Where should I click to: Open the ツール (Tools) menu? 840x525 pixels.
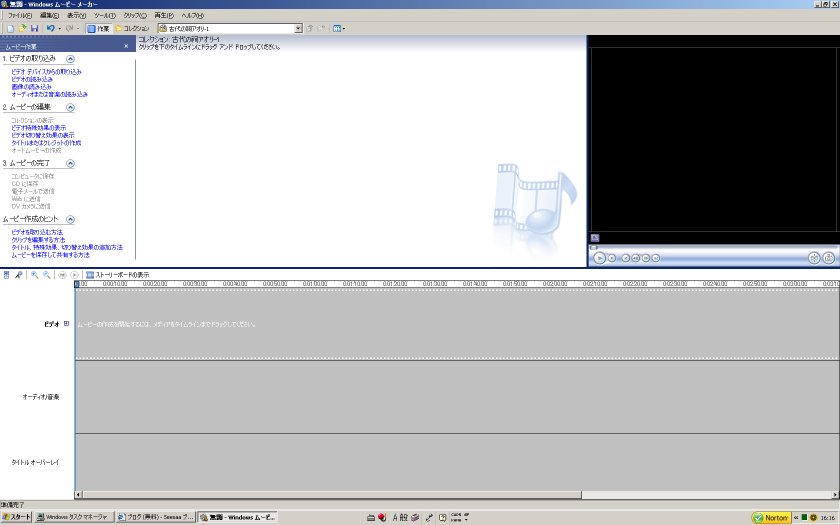[104, 16]
